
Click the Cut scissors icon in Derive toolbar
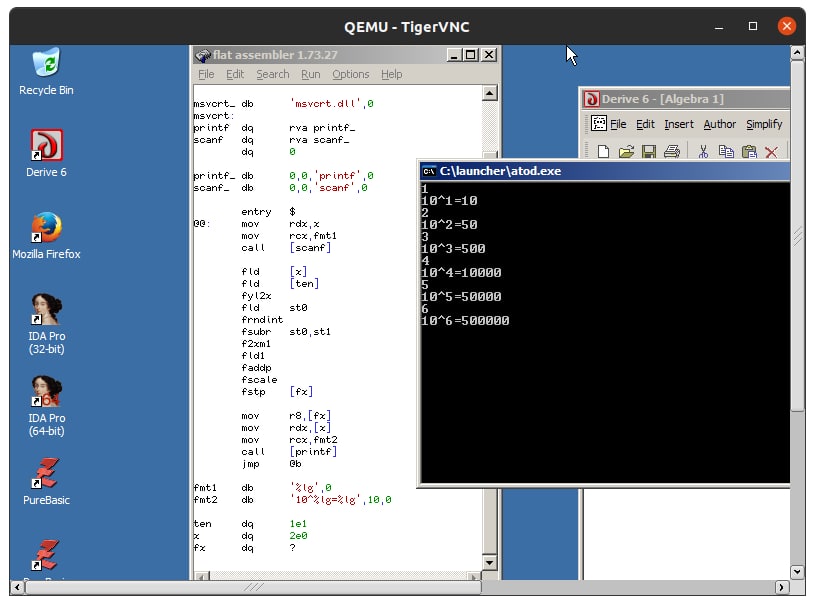[703, 151]
